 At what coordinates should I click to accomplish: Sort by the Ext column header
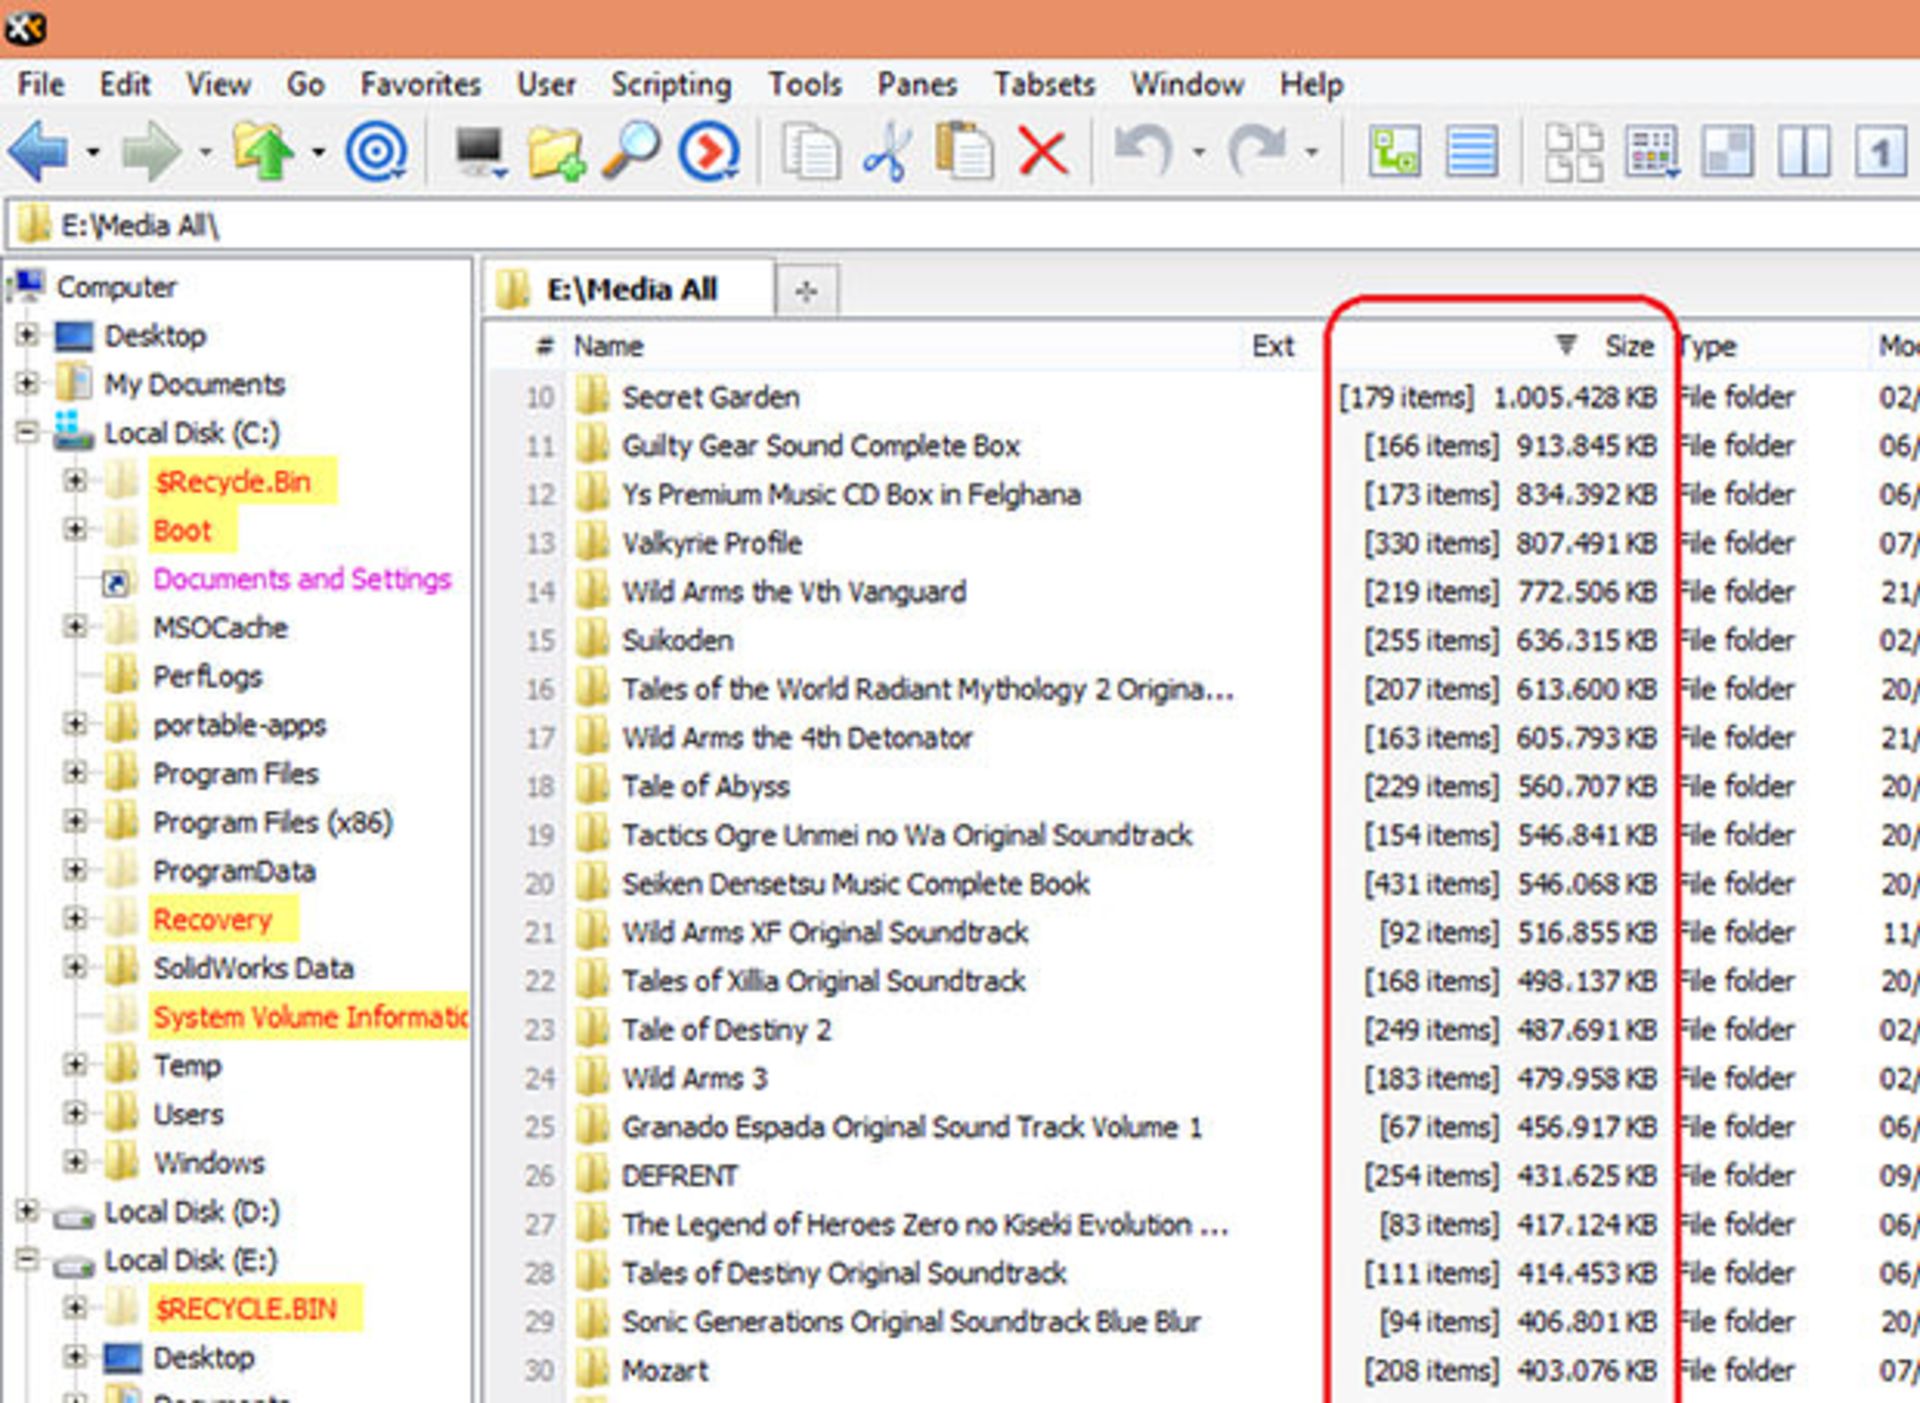click(x=1273, y=346)
